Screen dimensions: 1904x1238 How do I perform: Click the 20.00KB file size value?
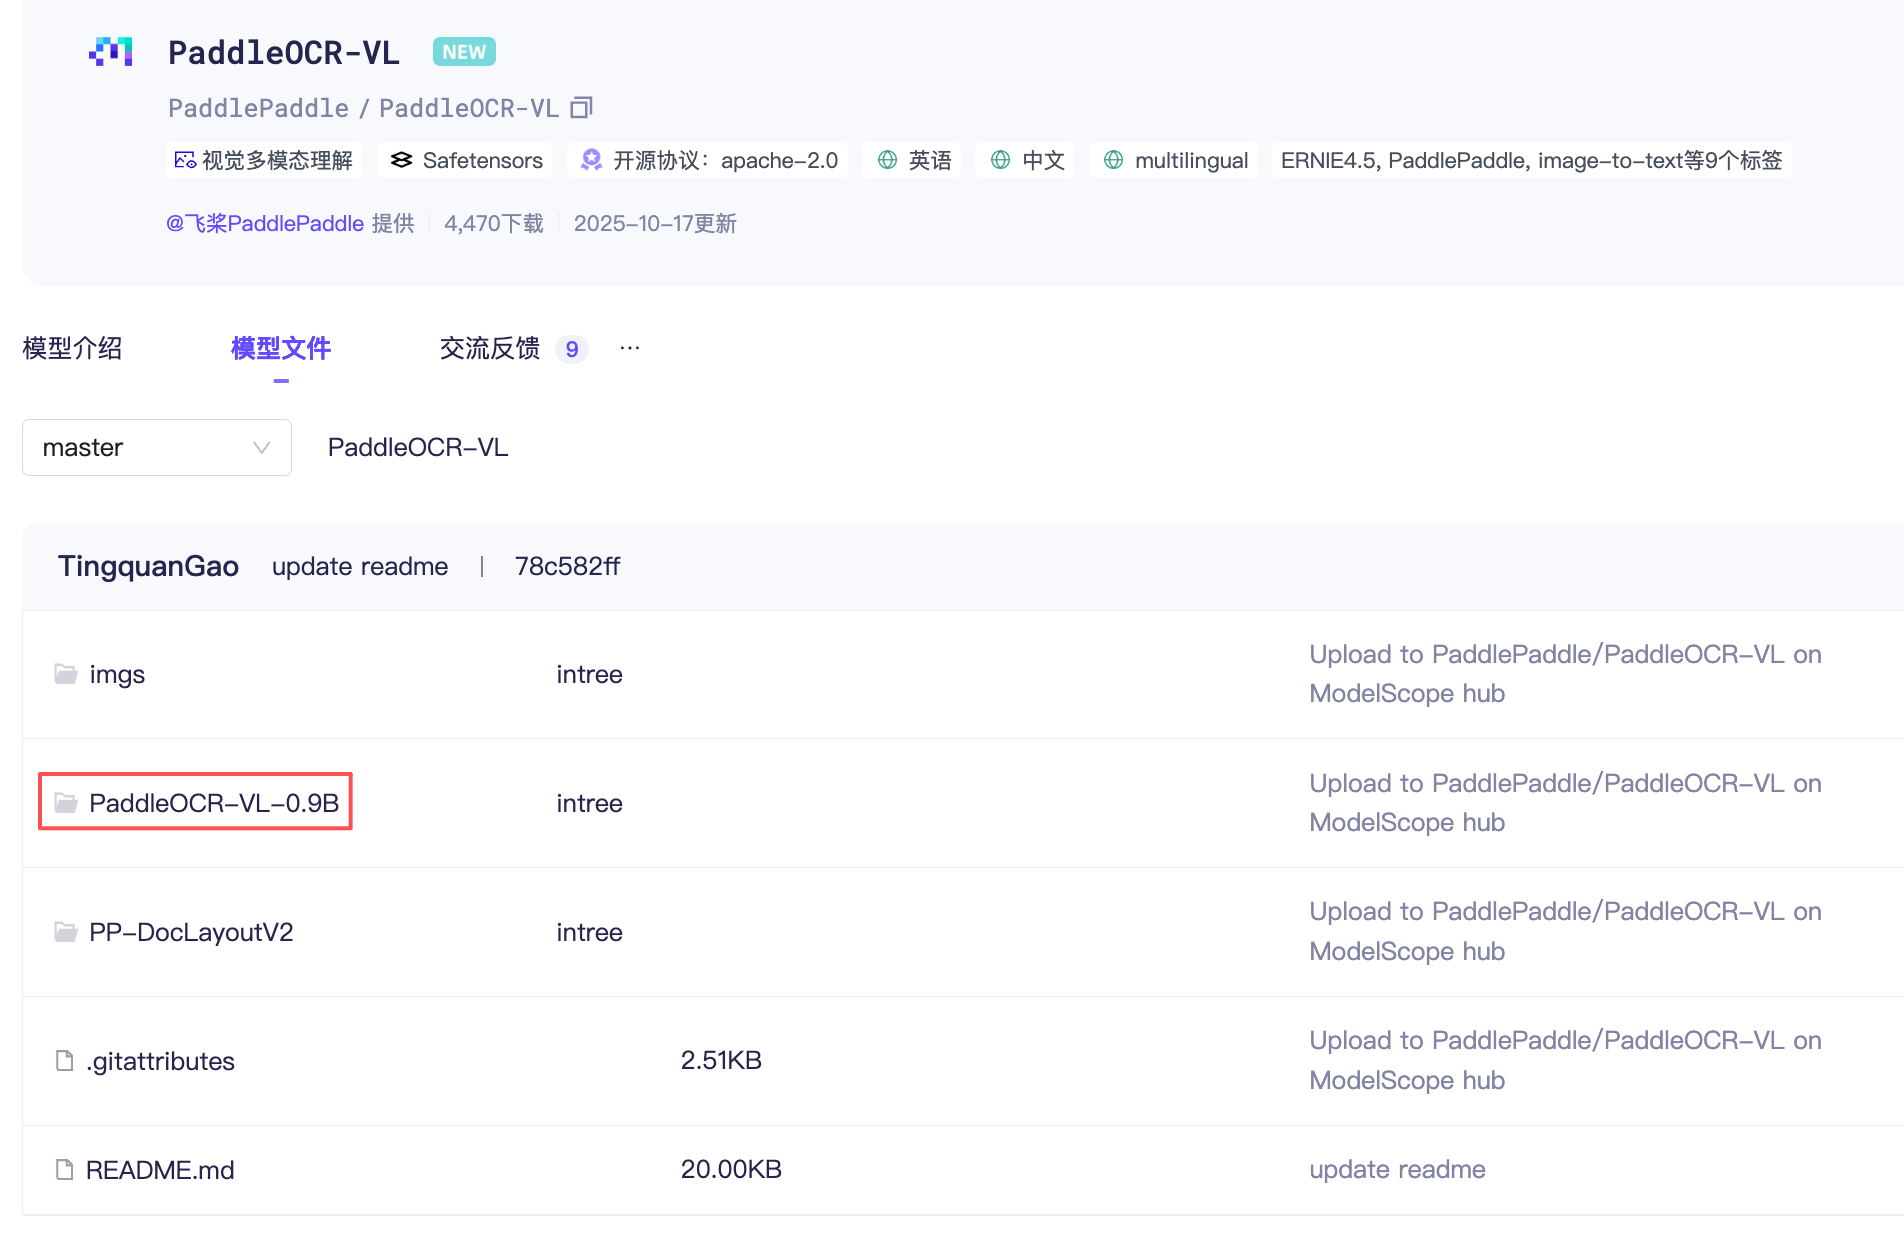click(x=731, y=1169)
